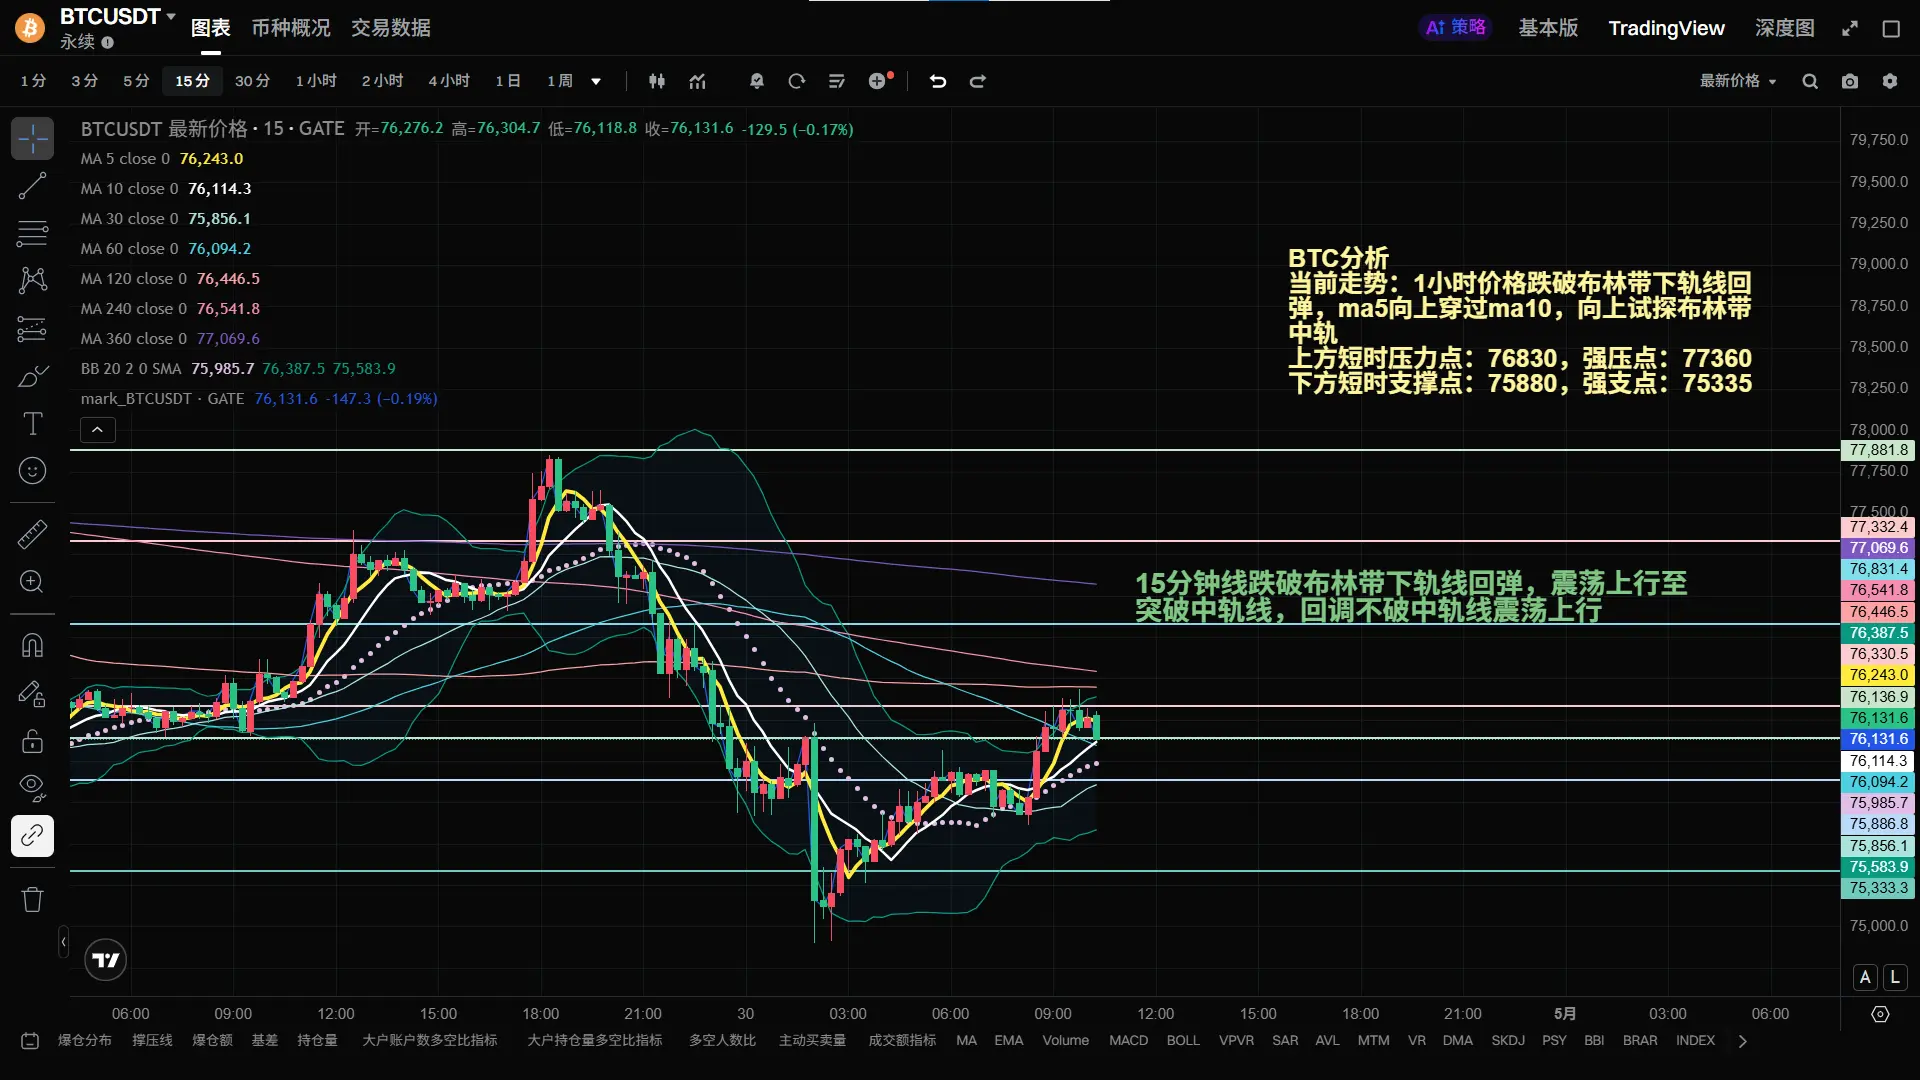Switch to TradingView chart version
Image resolution: width=1920 pixels, height=1080 pixels.
tap(1666, 28)
